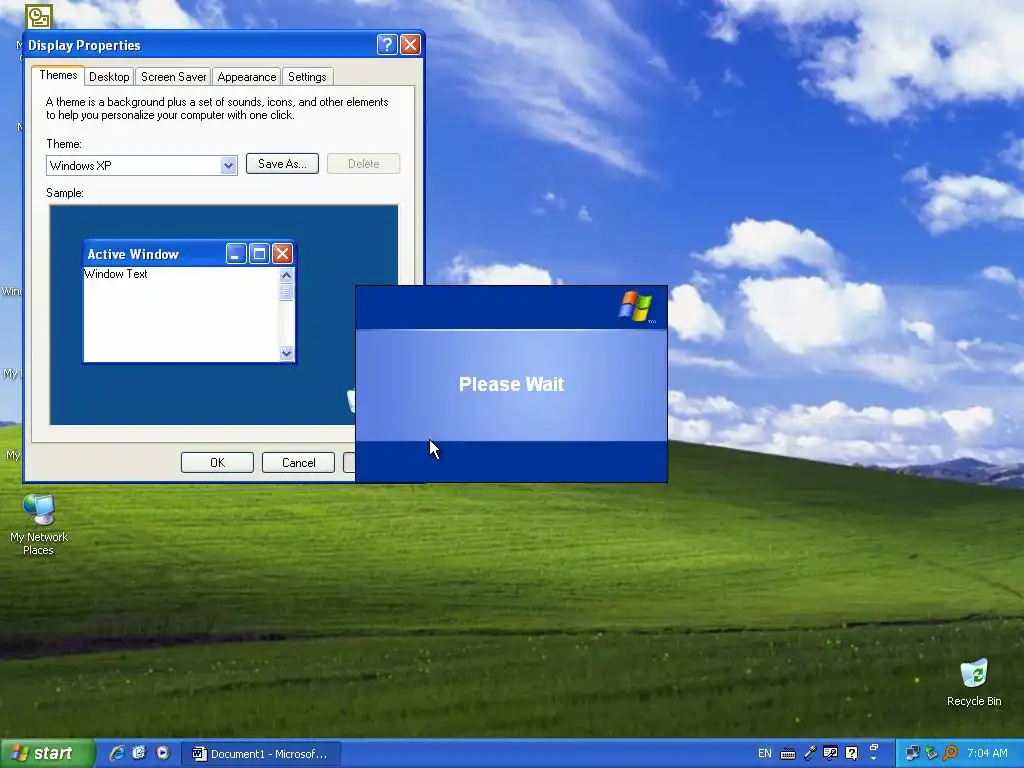Viewport: 1024px width, 768px height.
Task: Close the Display Properties dialog
Action: coord(410,44)
